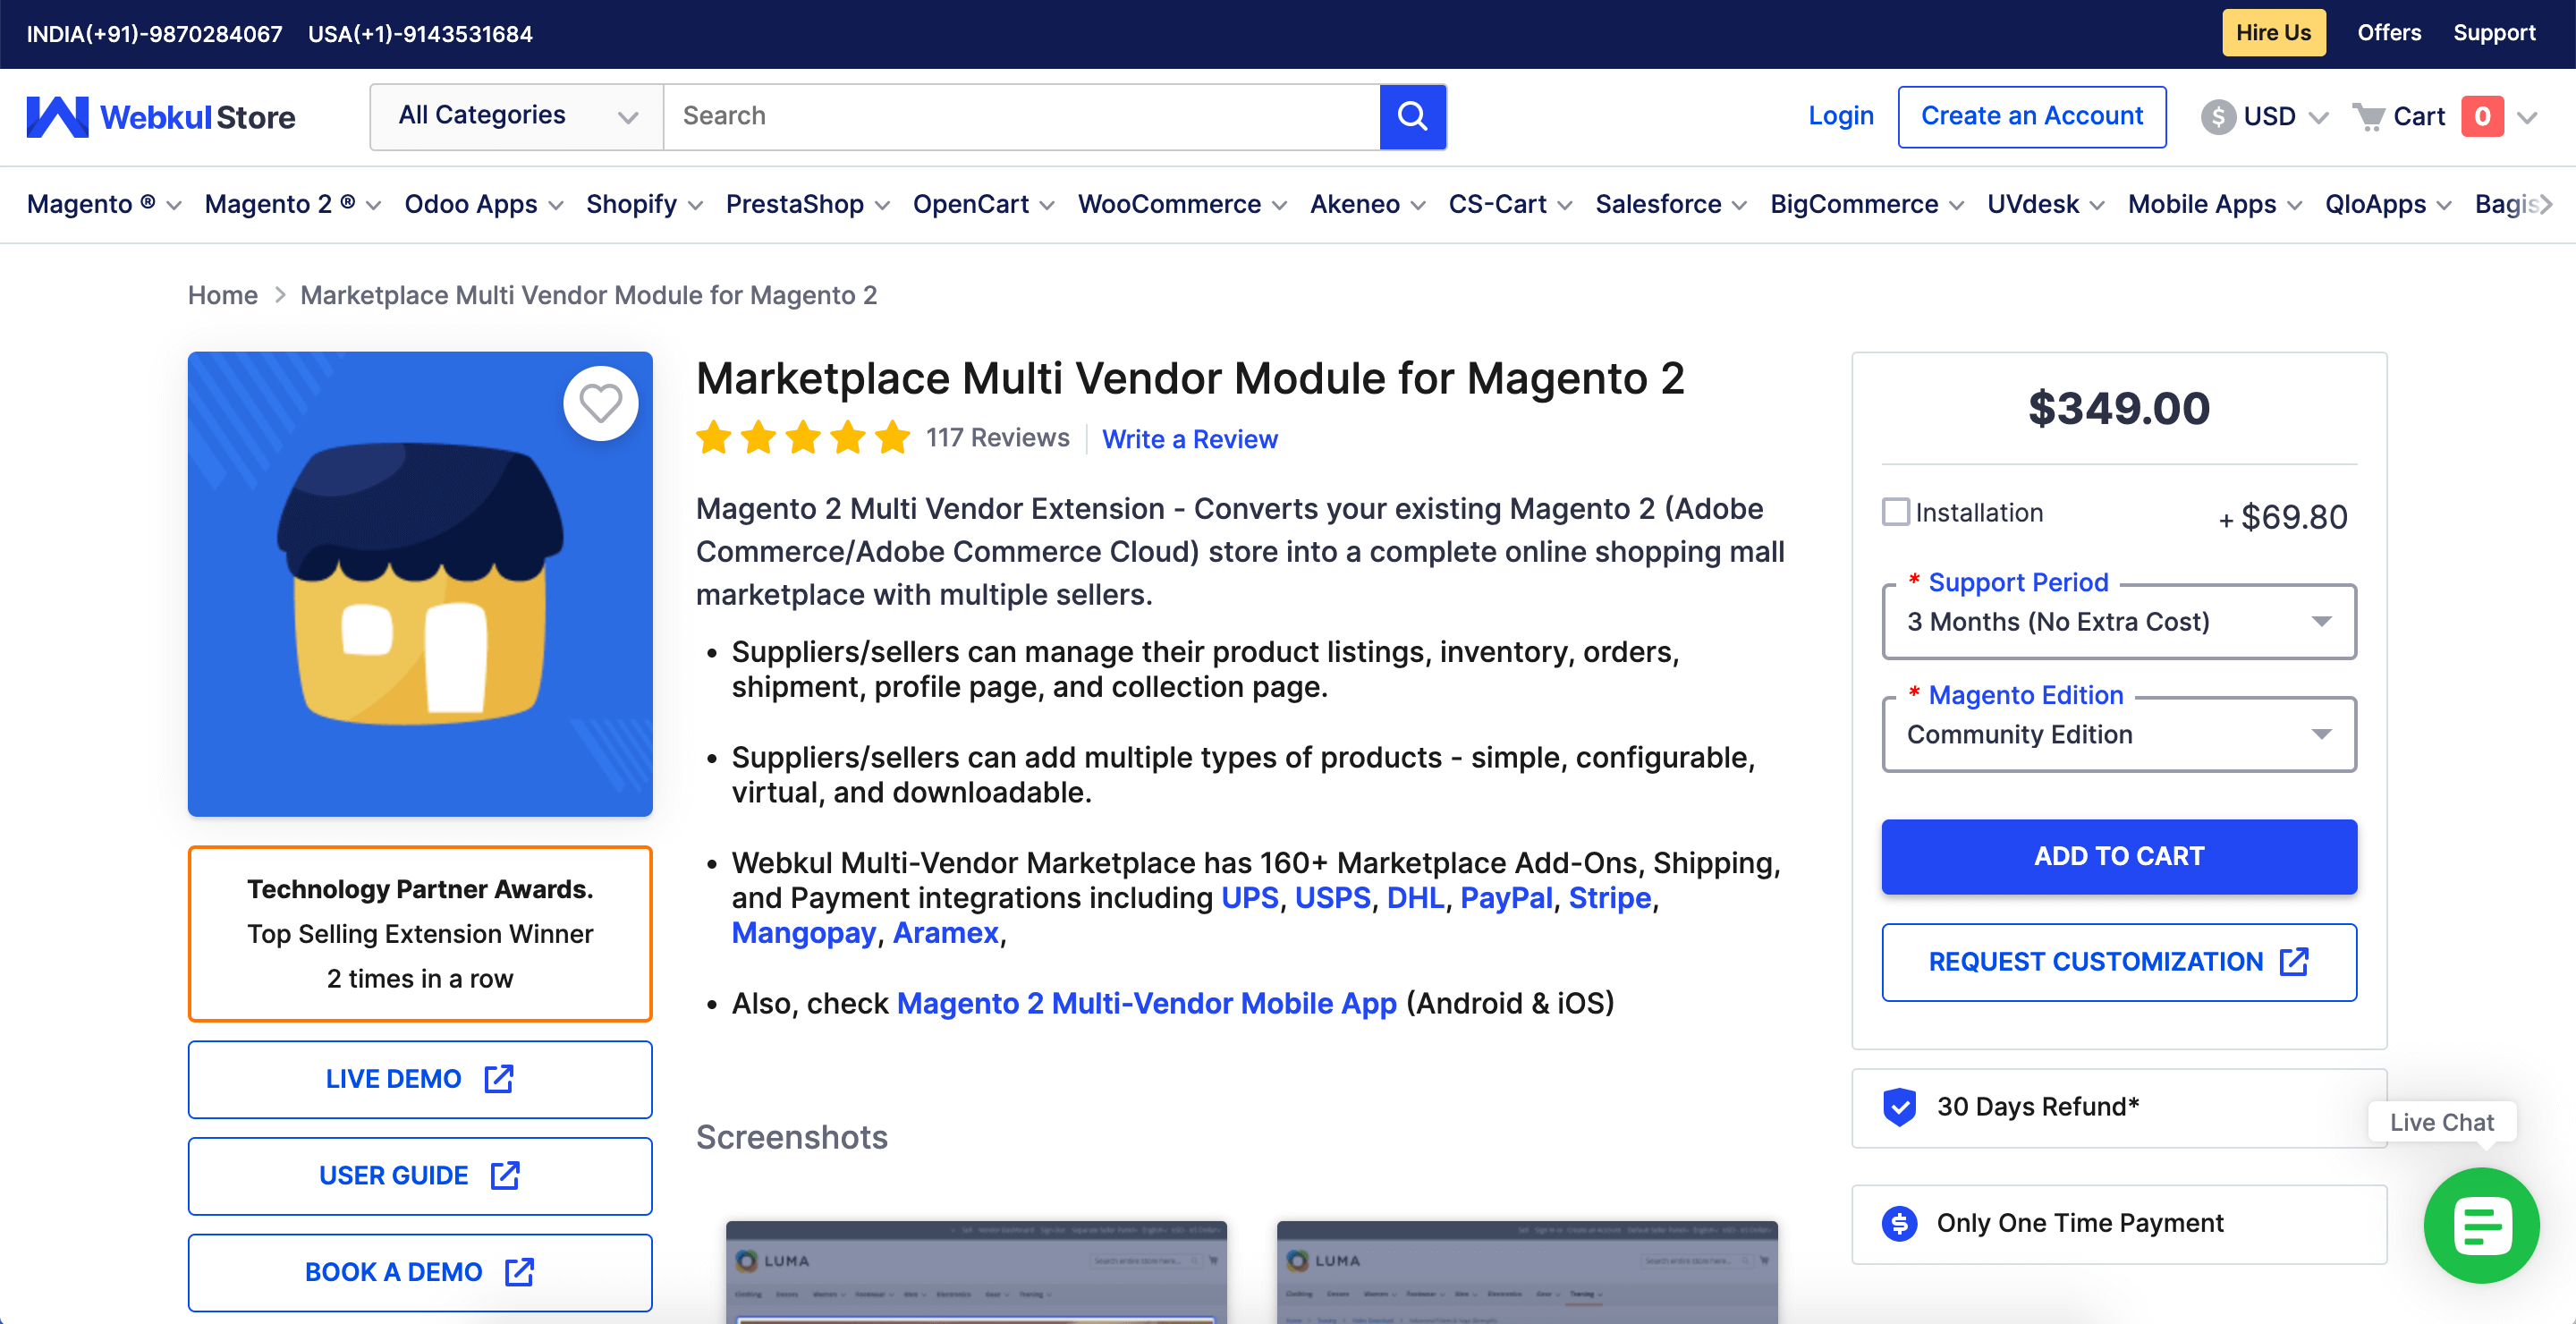
Task: Click in the Search text field
Action: [x=1020, y=116]
